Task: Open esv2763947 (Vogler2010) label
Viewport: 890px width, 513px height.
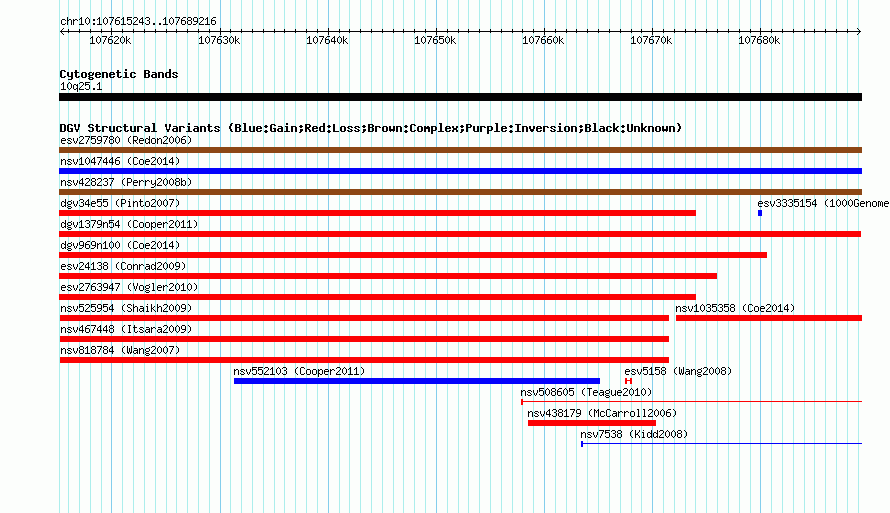Action: [129, 287]
